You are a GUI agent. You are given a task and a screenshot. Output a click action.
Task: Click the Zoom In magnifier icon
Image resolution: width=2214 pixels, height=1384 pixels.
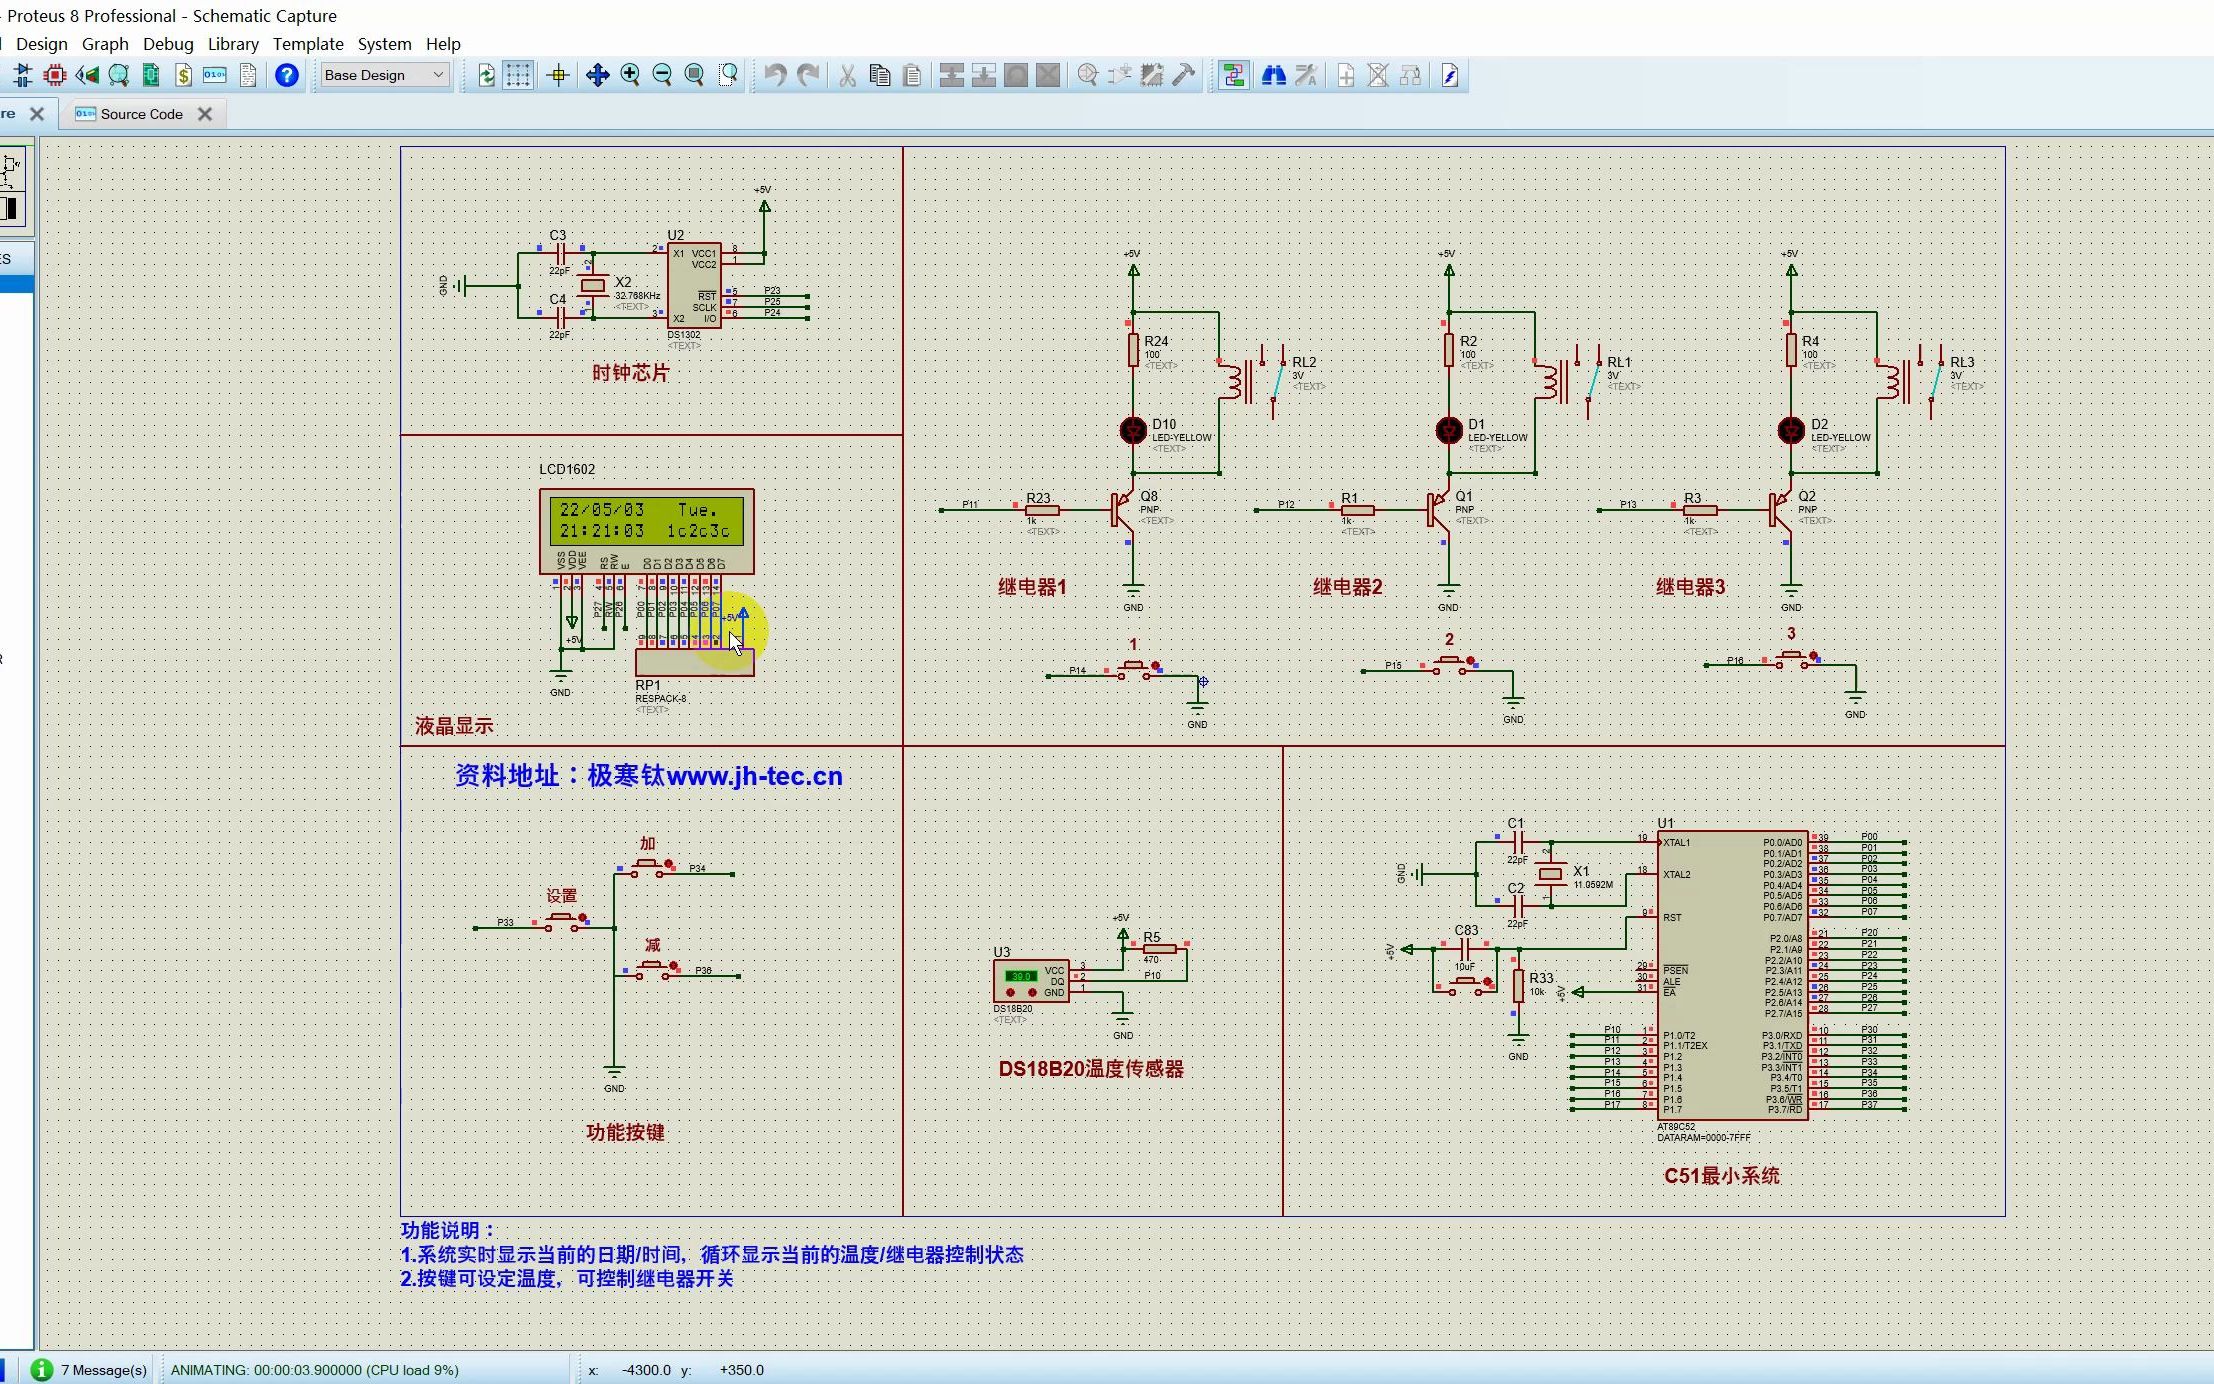click(630, 75)
